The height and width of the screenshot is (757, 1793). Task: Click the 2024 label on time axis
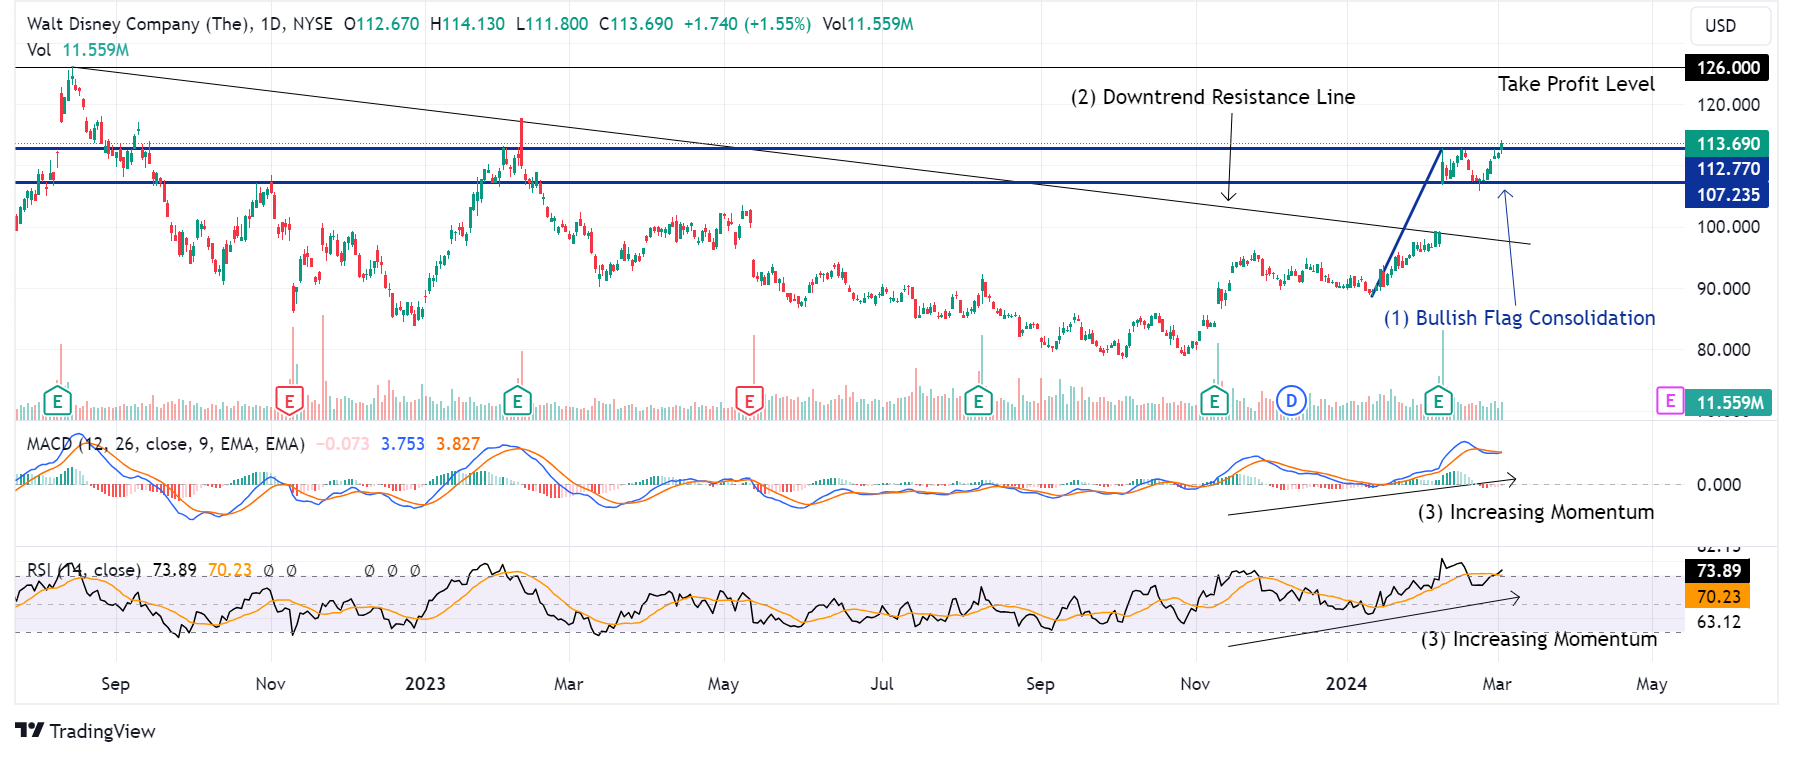pyautogui.click(x=1346, y=684)
